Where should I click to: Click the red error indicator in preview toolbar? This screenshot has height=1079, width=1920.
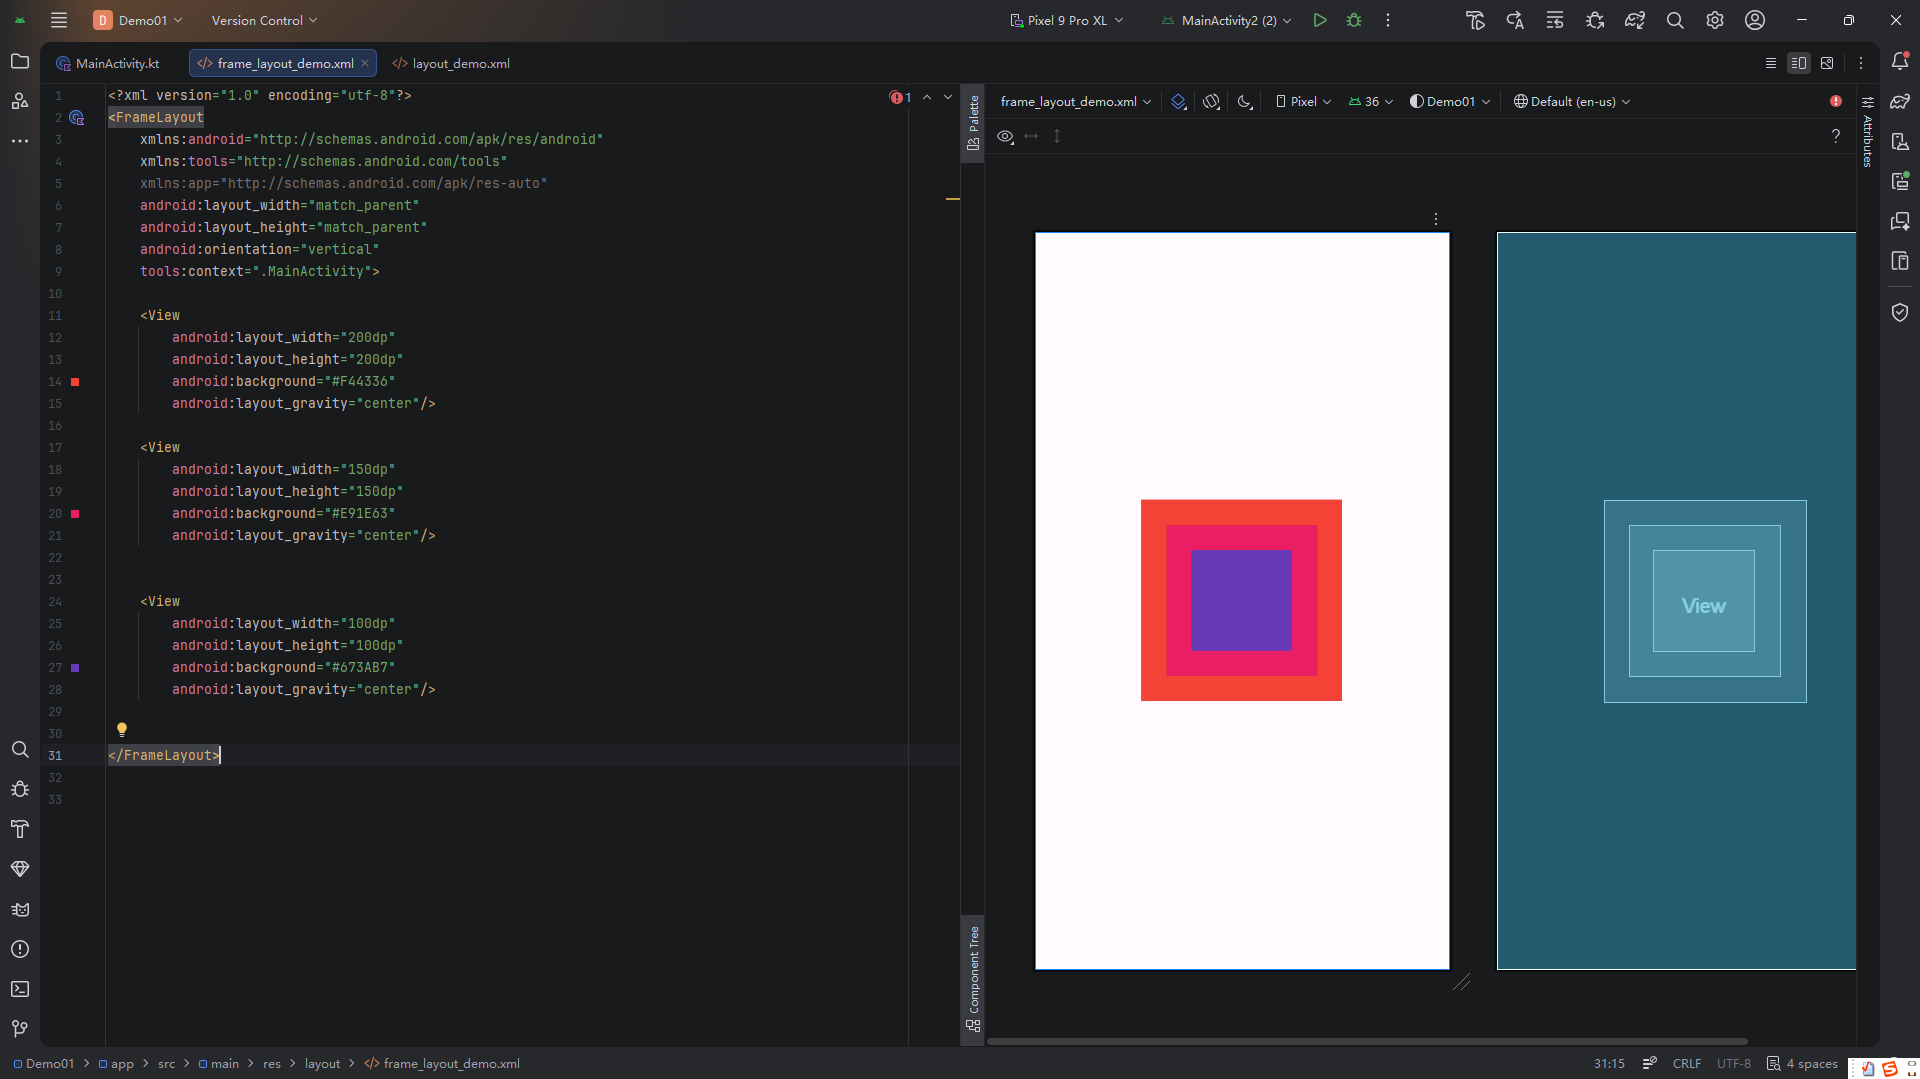pos(1836,101)
